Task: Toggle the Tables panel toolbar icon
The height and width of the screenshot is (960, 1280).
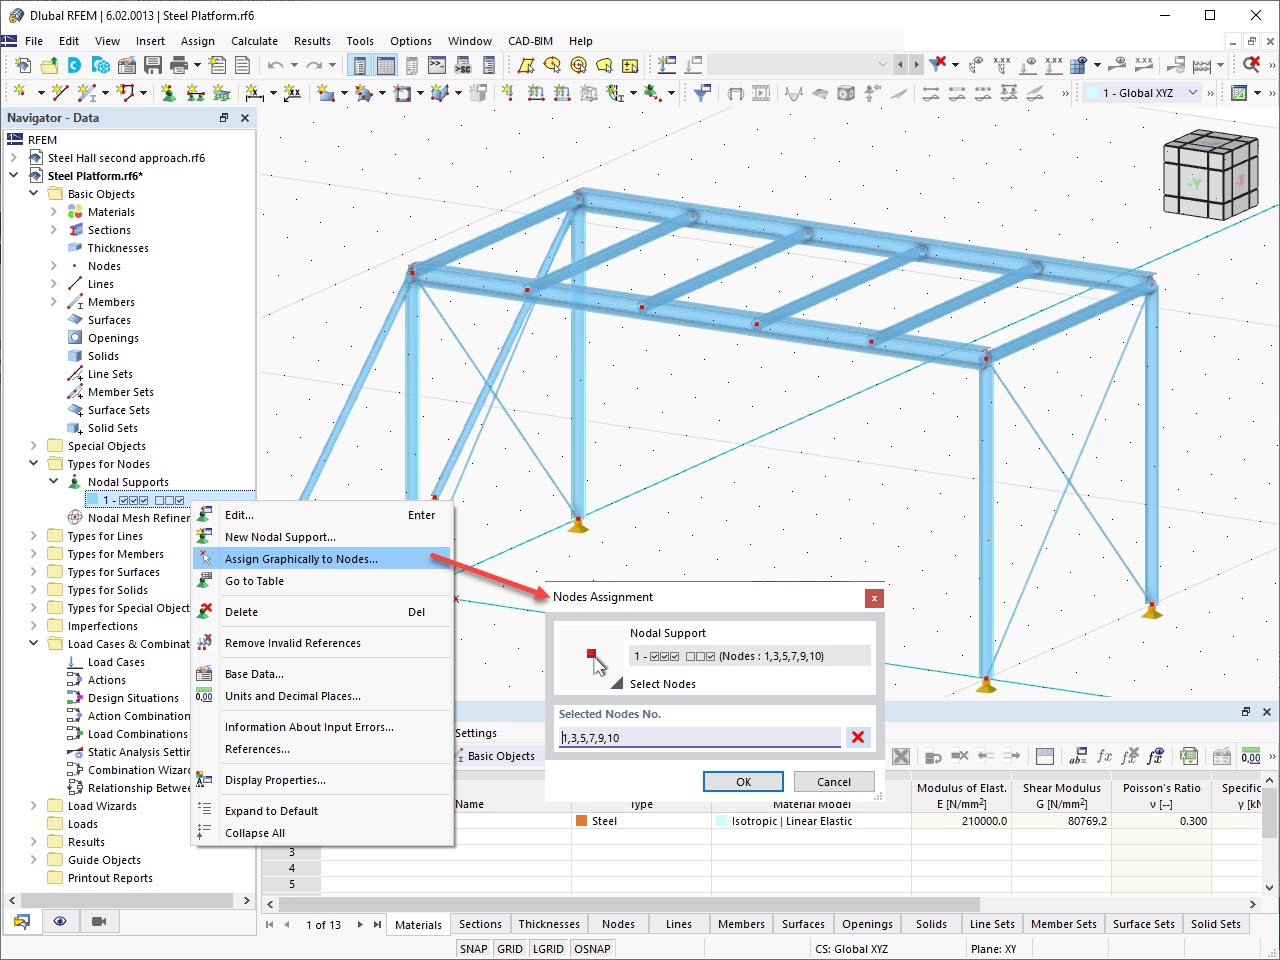Action: pyautogui.click(x=385, y=66)
